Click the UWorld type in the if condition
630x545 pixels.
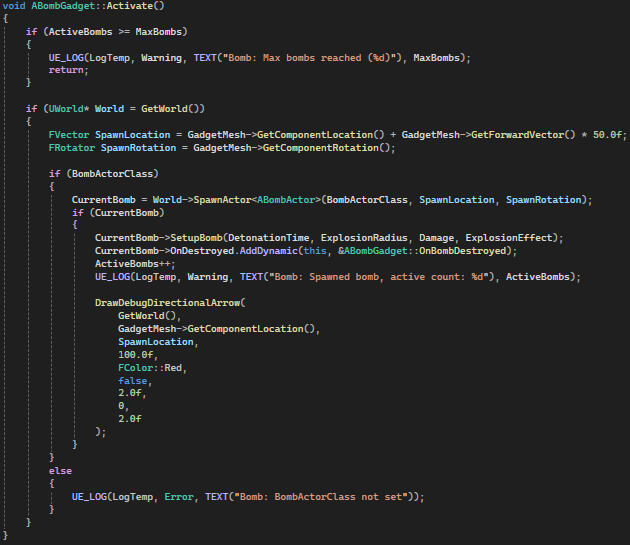pos(69,108)
